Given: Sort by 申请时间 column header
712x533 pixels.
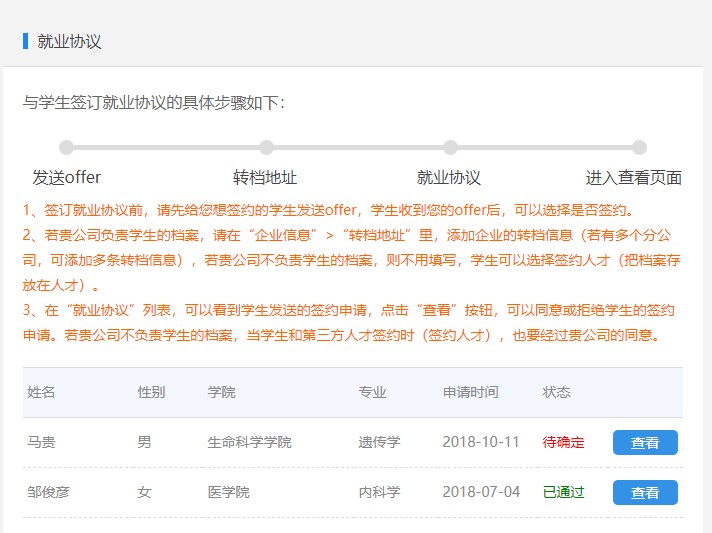Looking at the screenshot, I should (x=470, y=392).
